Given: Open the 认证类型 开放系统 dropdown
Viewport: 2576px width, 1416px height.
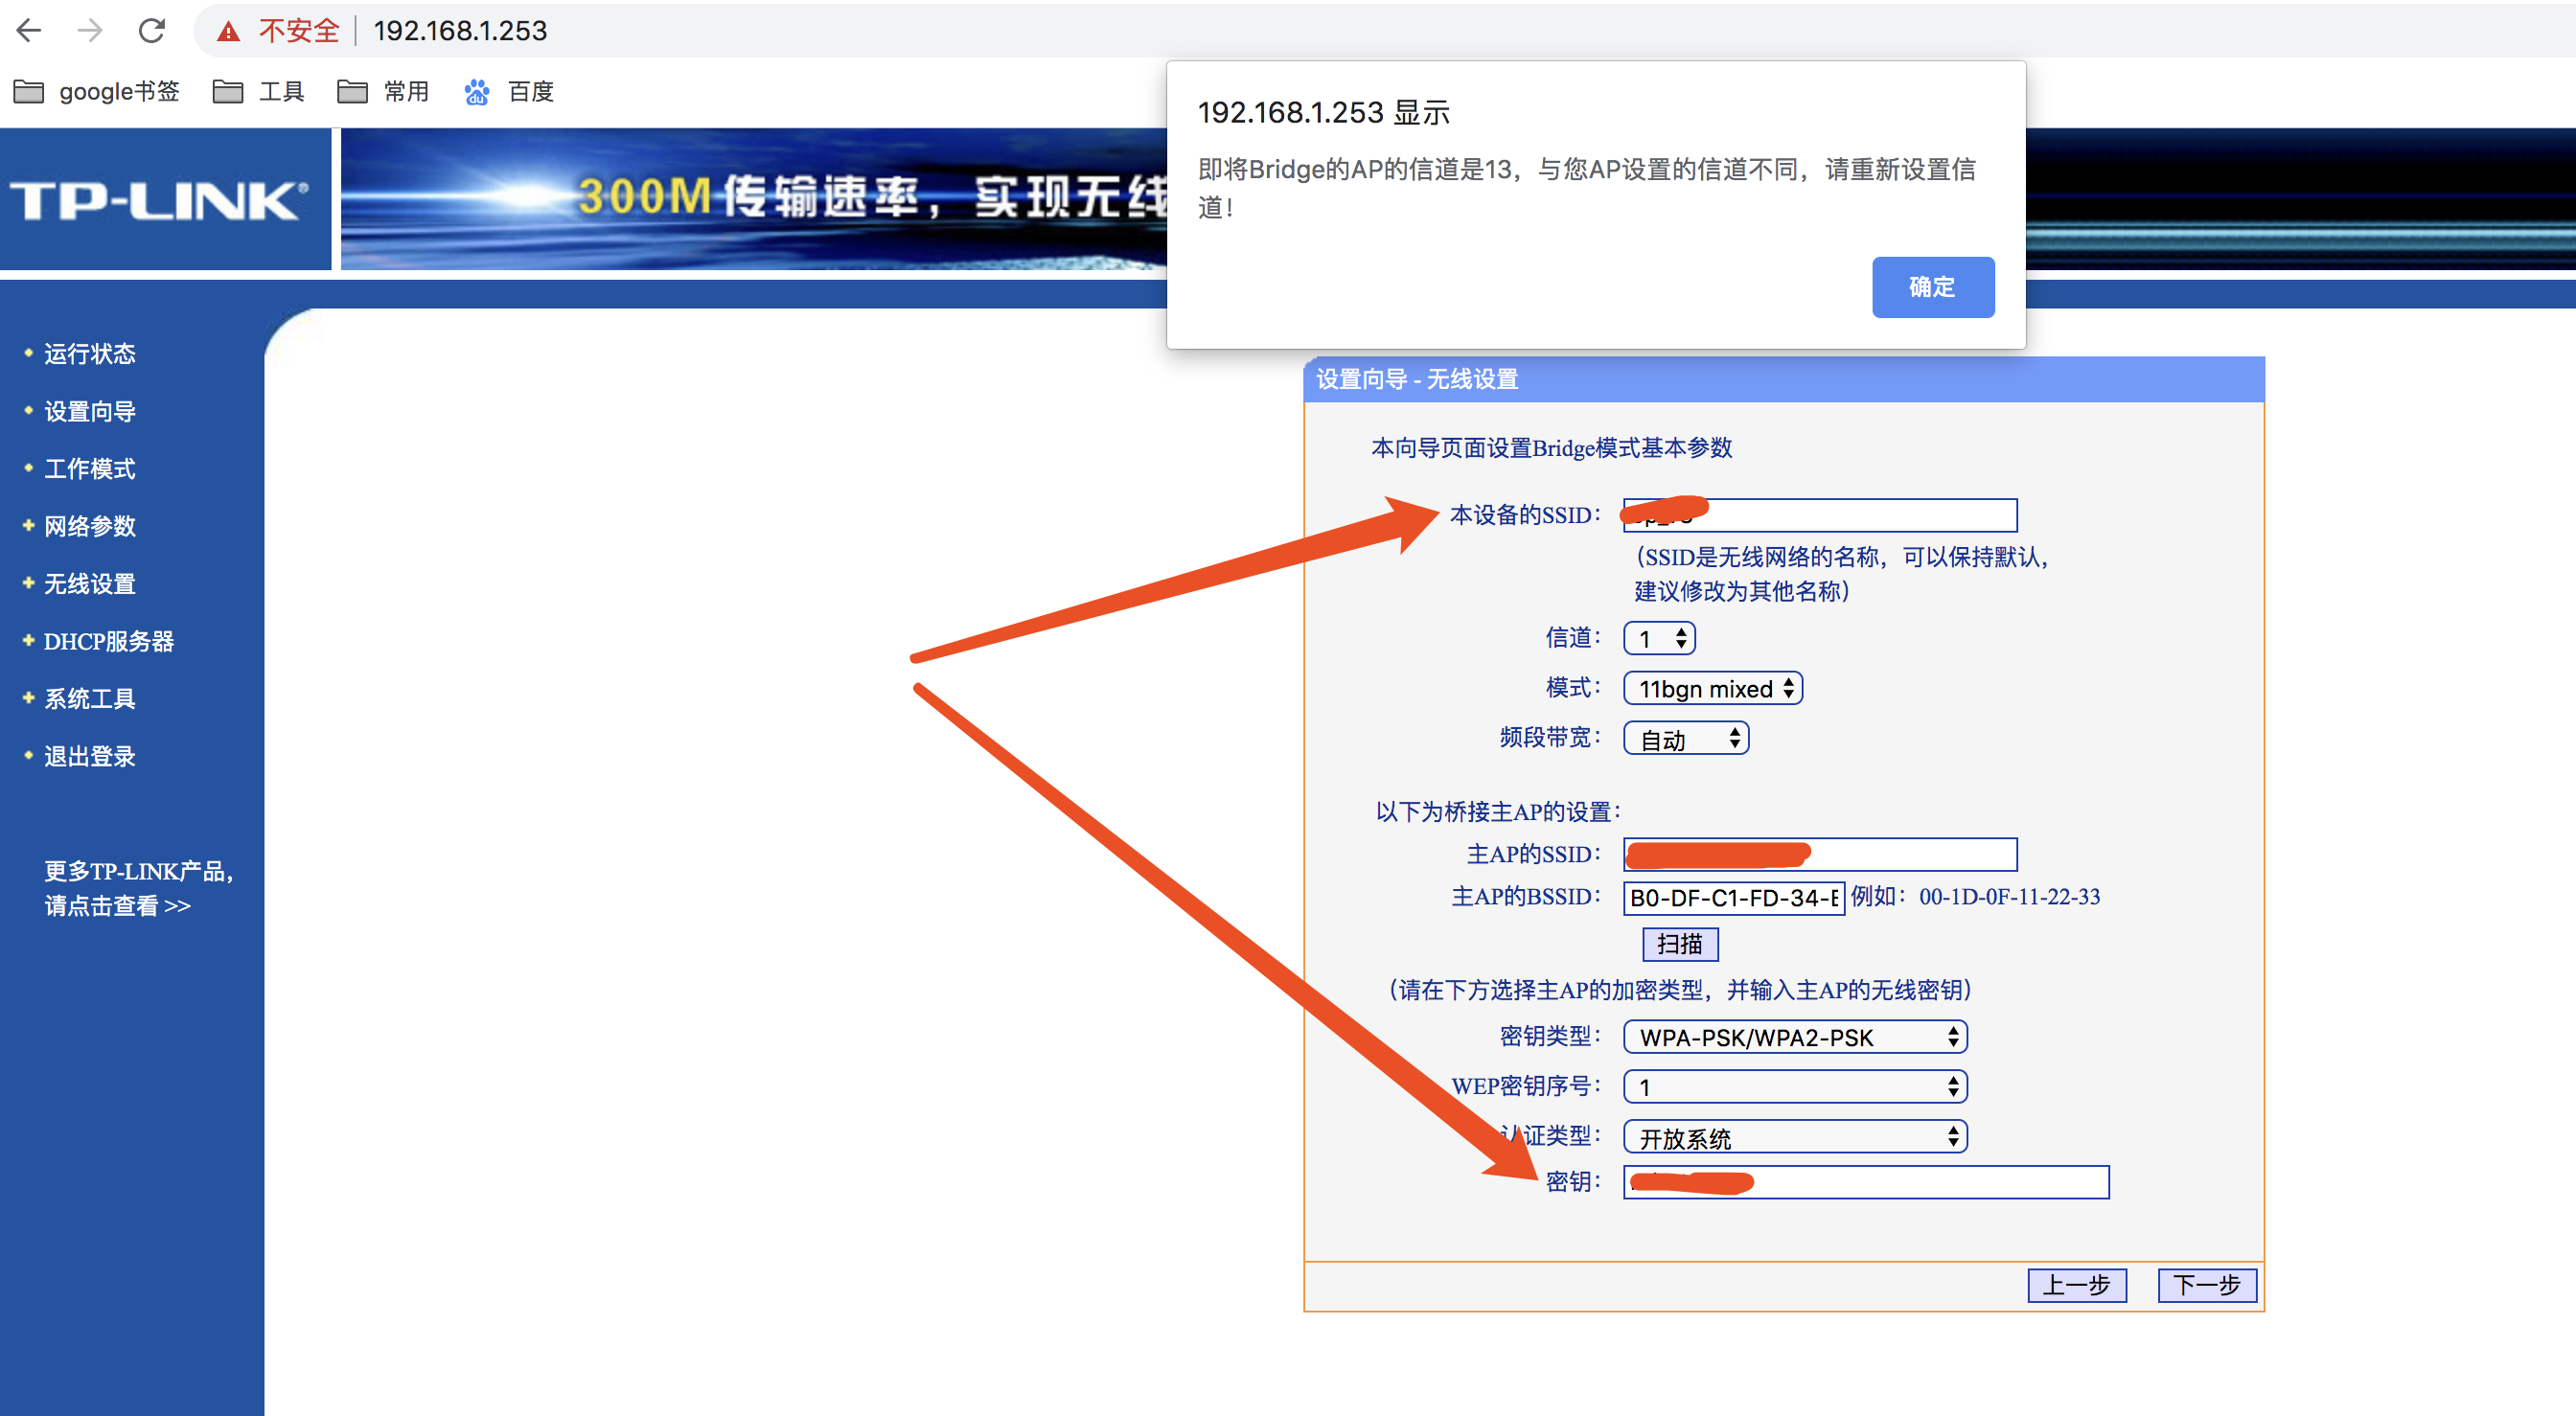Looking at the screenshot, I should 1794,1137.
